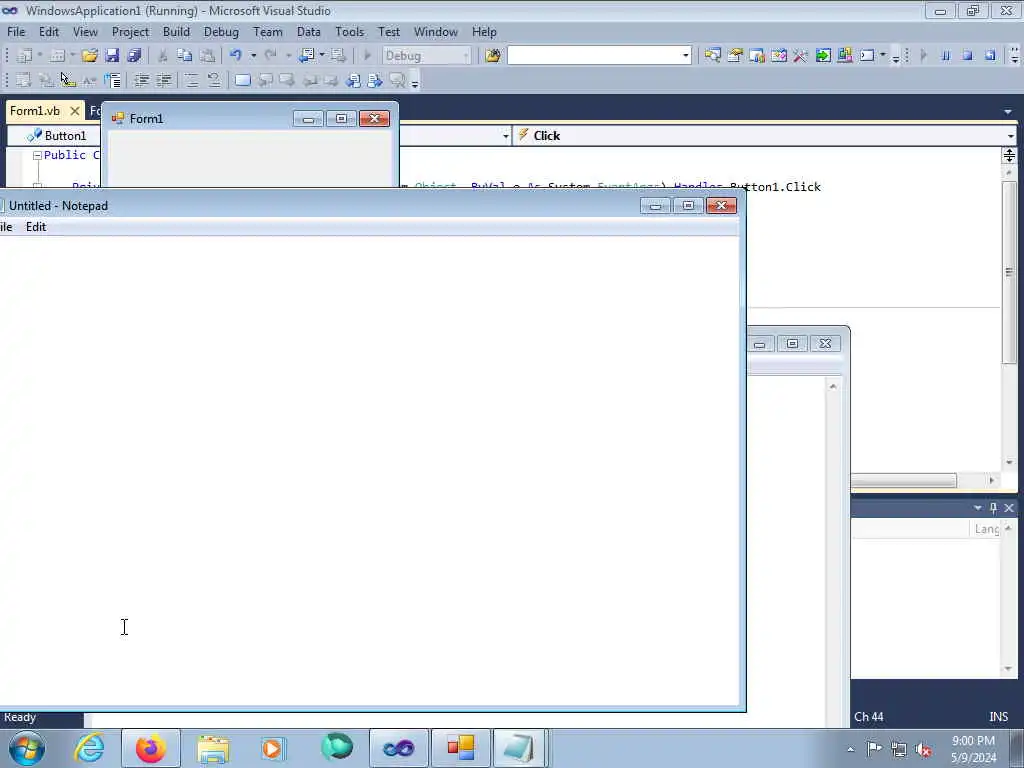Open the Extension Manager icon

point(844,56)
